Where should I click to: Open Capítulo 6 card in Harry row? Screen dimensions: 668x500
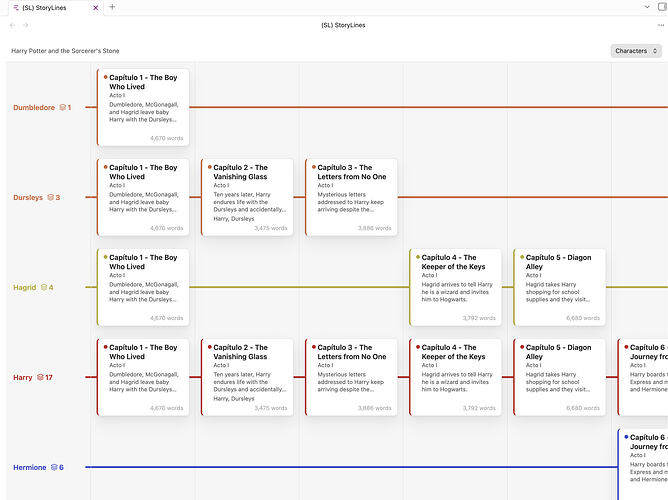pos(643,377)
